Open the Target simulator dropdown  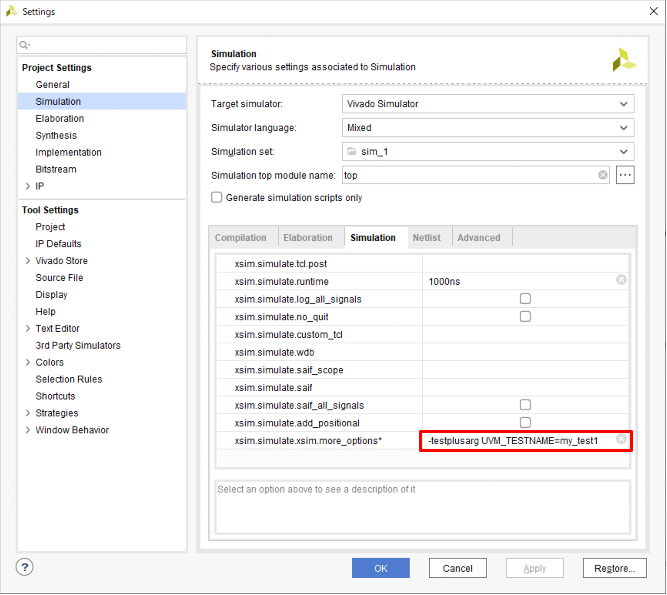(x=488, y=104)
